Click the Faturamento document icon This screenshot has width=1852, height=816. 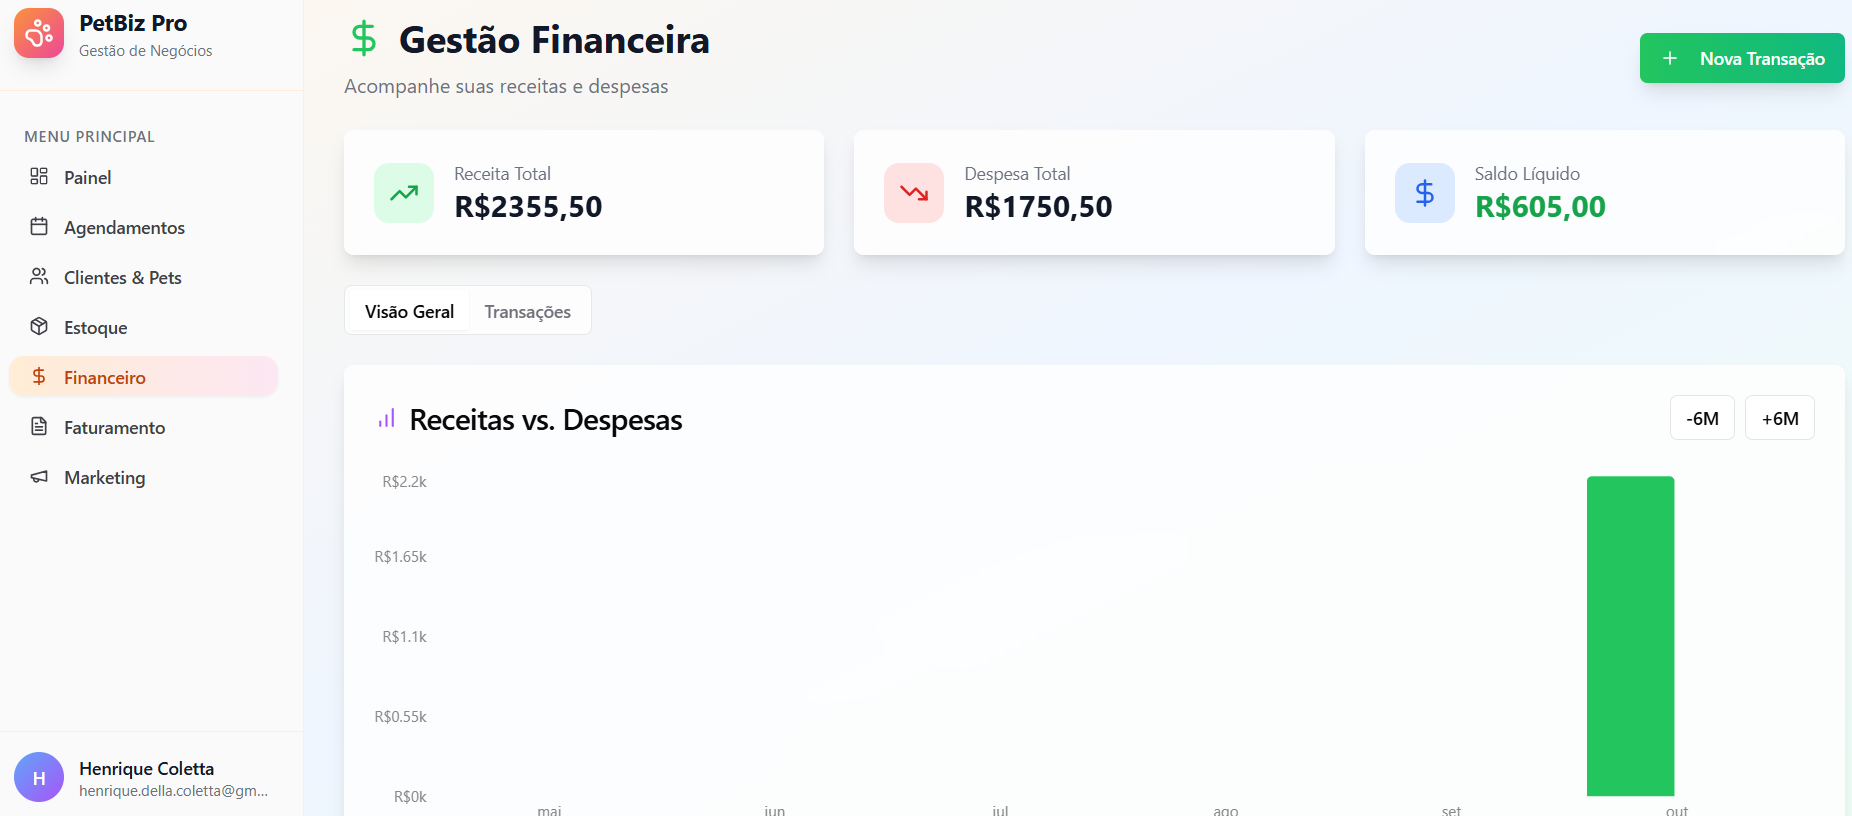click(x=39, y=427)
